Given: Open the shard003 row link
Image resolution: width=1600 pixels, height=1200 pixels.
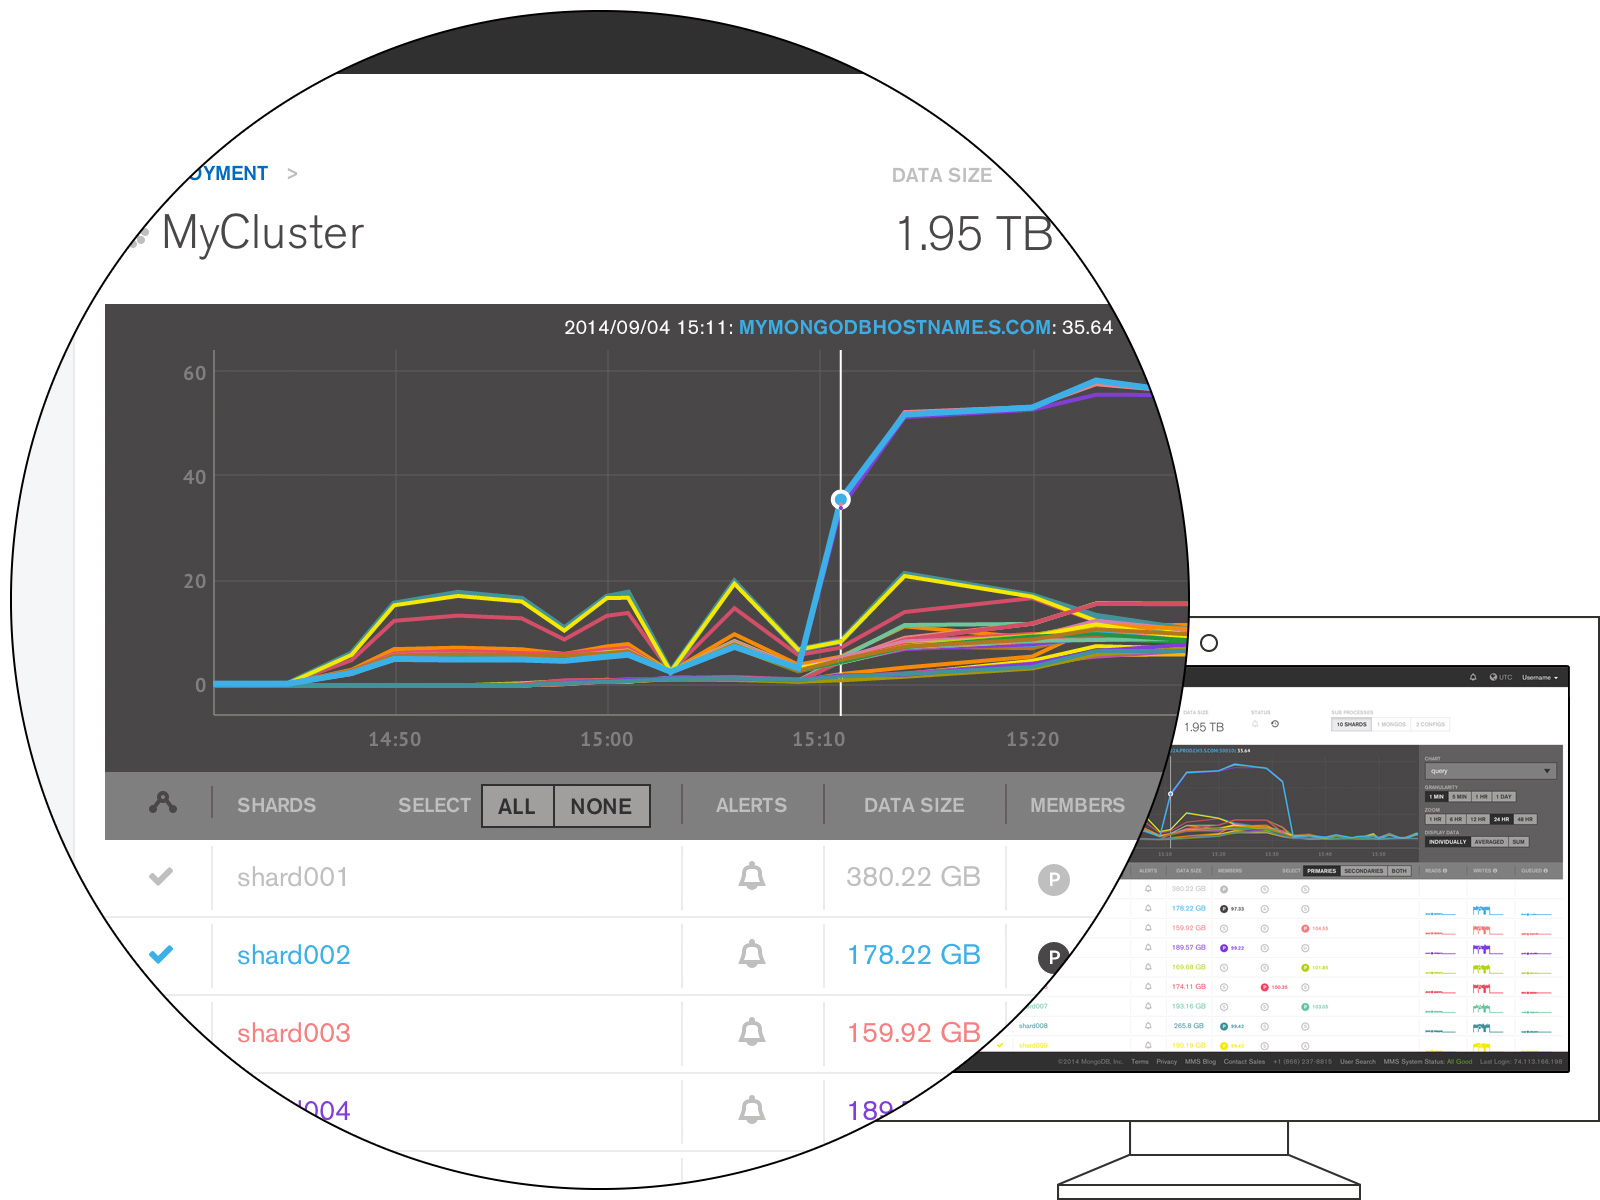Looking at the screenshot, I should [x=294, y=1033].
